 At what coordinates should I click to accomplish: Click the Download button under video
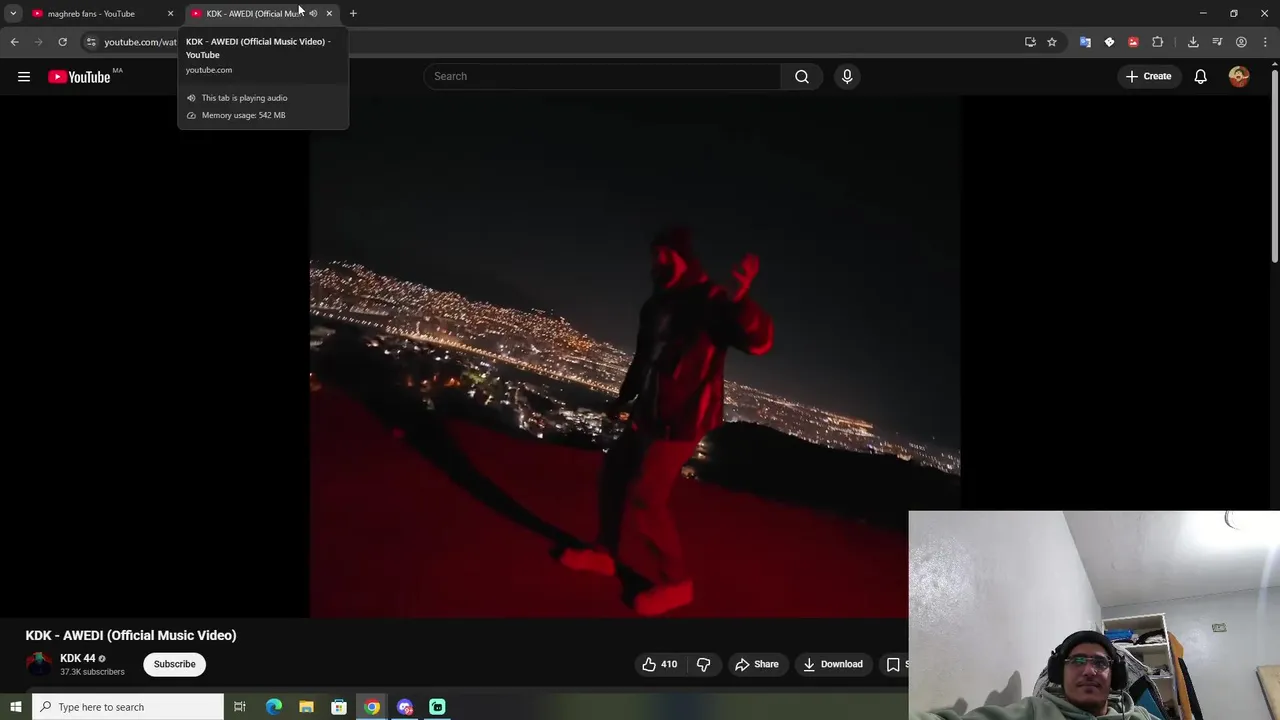(x=833, y=664)
